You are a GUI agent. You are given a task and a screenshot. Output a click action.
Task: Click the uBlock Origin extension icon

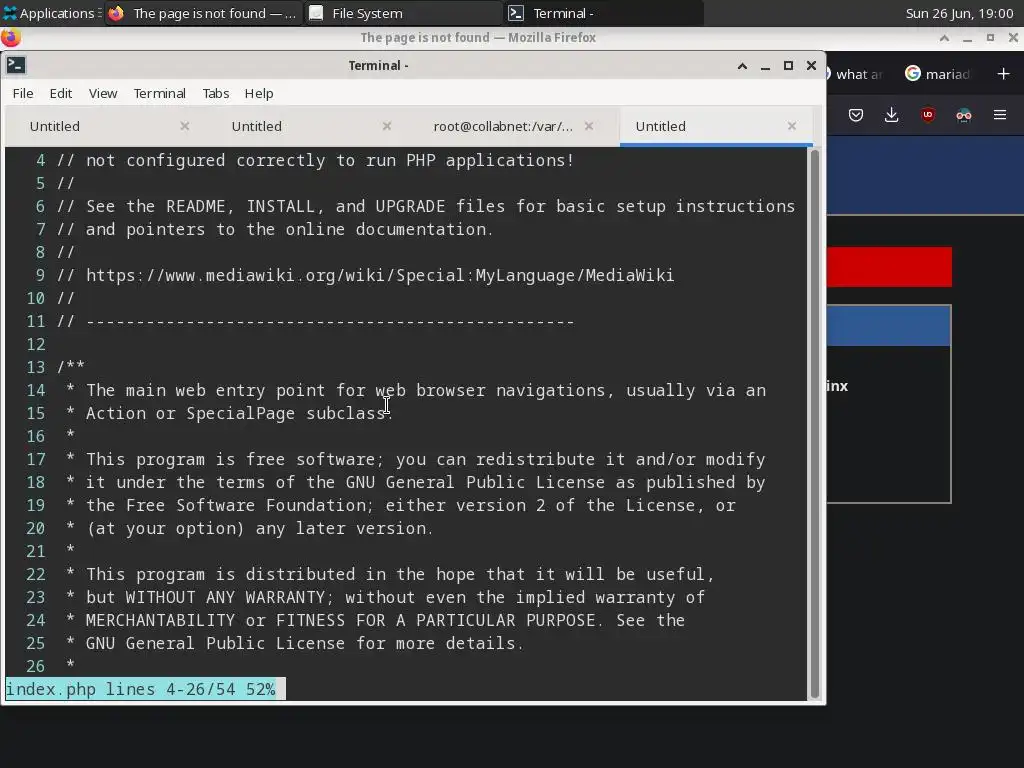[928, 116]
